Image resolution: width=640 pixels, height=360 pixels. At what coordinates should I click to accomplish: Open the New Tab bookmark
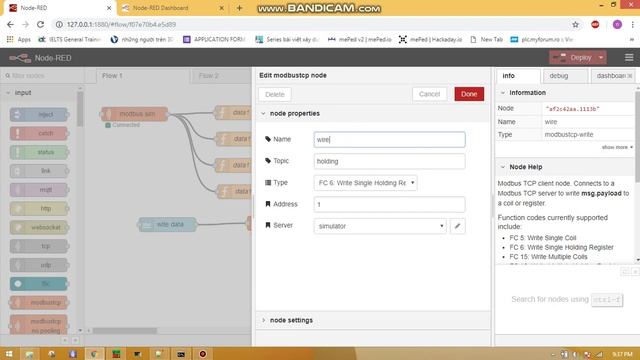coord(487,40)
